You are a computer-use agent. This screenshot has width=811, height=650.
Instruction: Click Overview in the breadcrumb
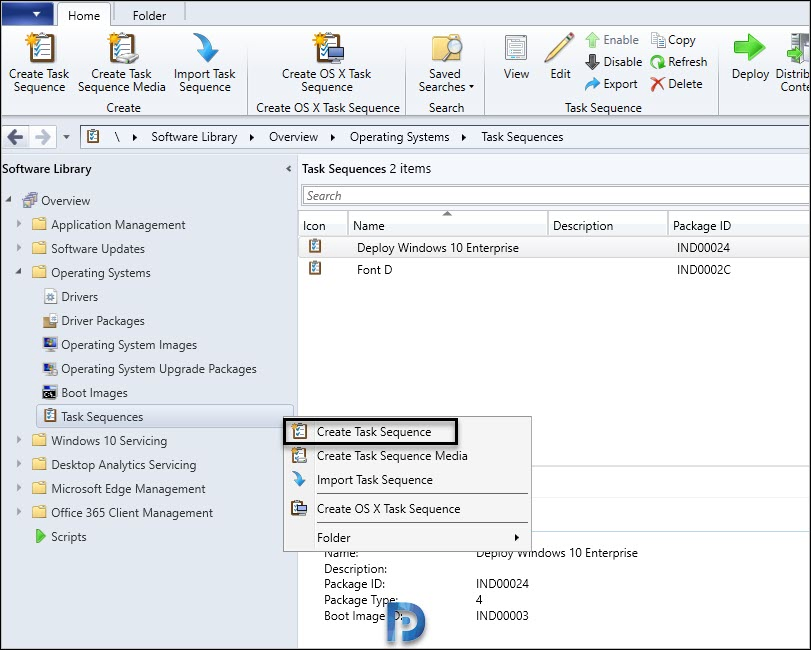tap(293, 137)
